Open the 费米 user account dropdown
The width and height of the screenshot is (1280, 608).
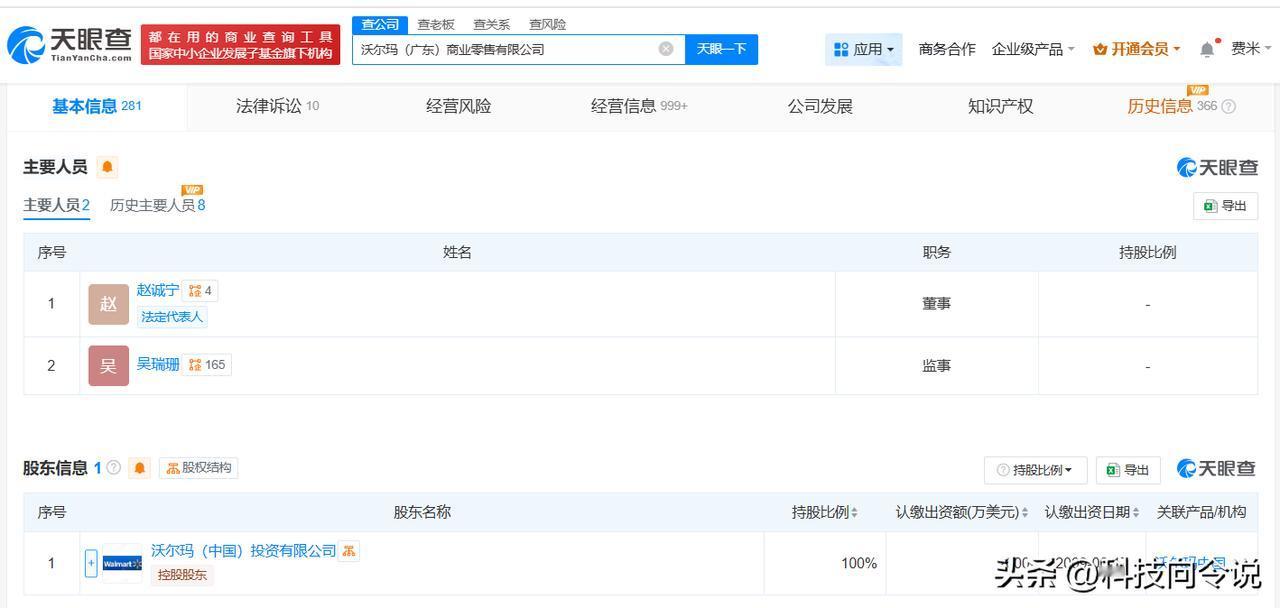click(x=1251, y=48)
